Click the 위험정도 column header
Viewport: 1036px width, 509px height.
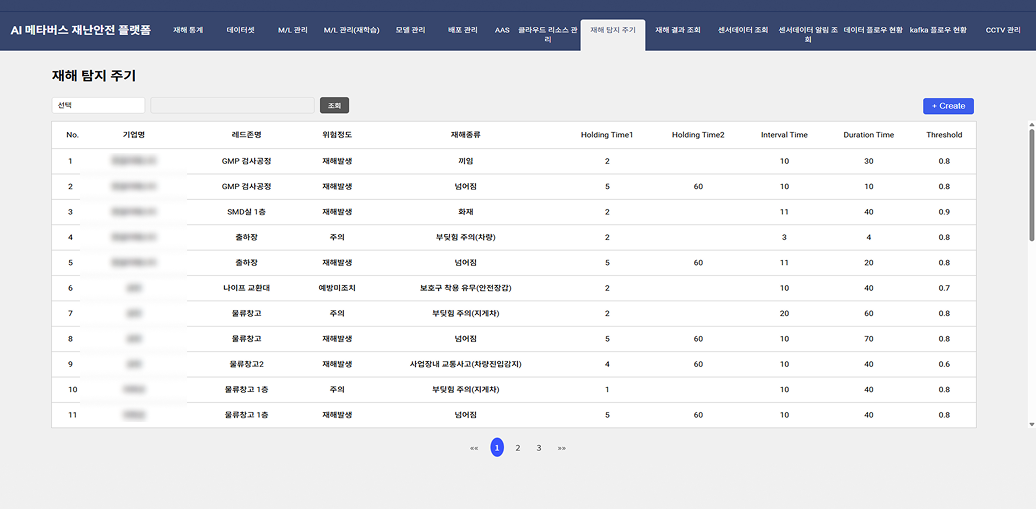pyautogui.click(x=337, y=135)
